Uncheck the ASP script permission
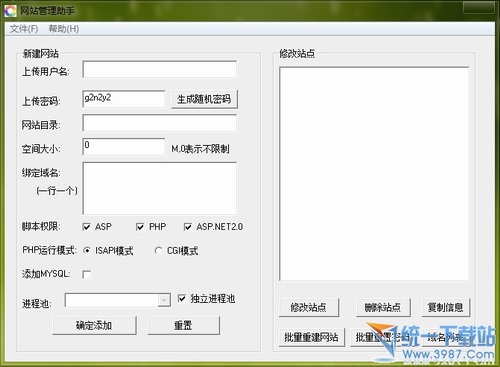500x367 pixels. click(x=86, y=227)
